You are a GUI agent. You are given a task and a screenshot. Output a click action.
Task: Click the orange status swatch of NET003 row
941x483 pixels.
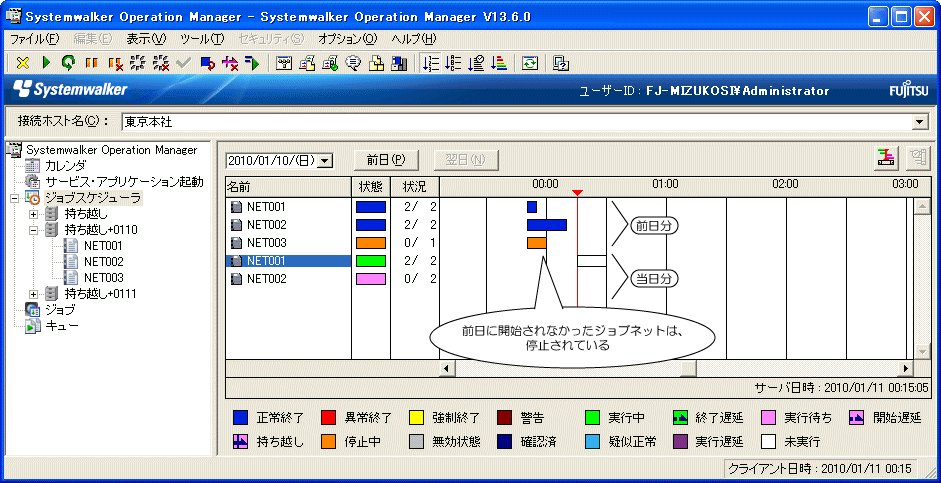(371, 243)
